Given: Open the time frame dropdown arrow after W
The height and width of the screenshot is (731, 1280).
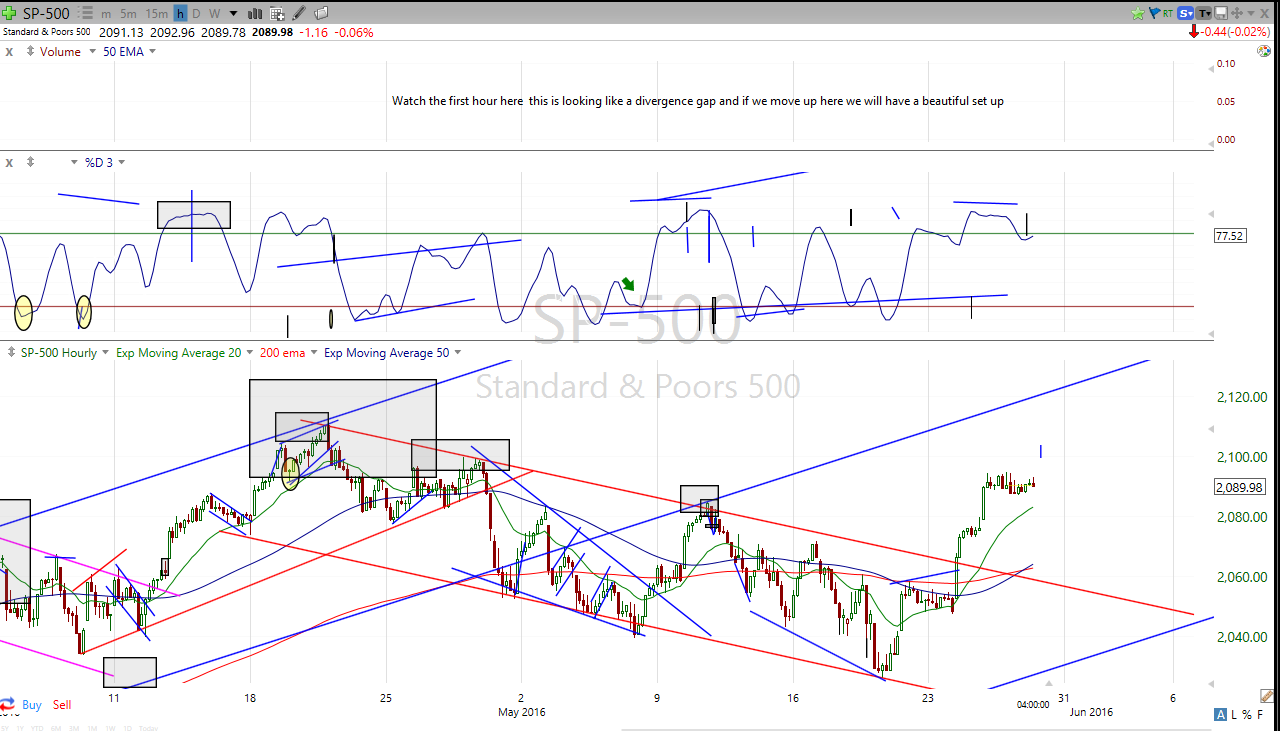Looking at the screenshot, I should pyautogui.click(x=233, y=14).
